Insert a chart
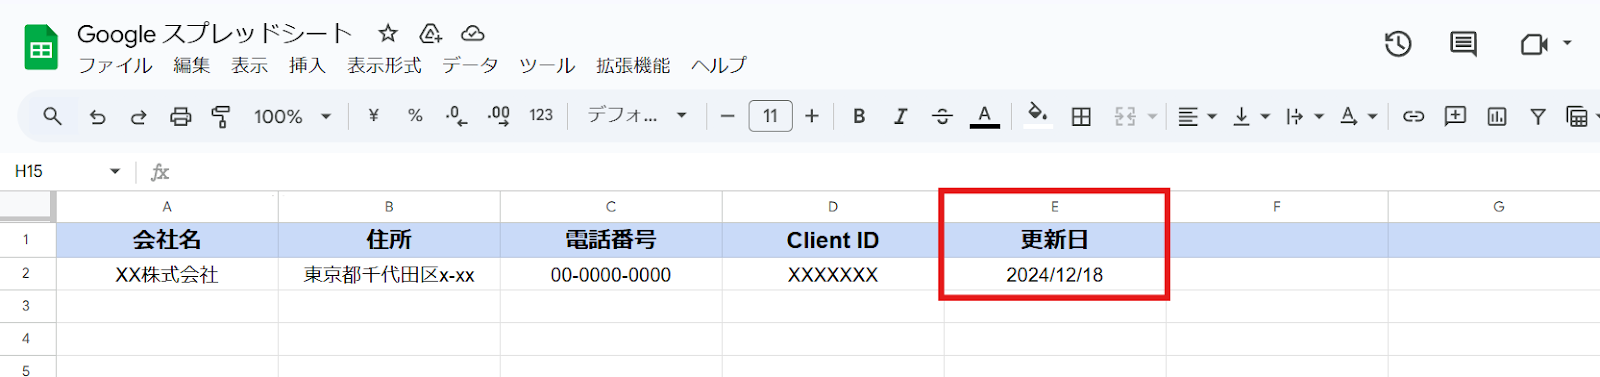Screen dimensions: 1600x377 pos(1497,117)
